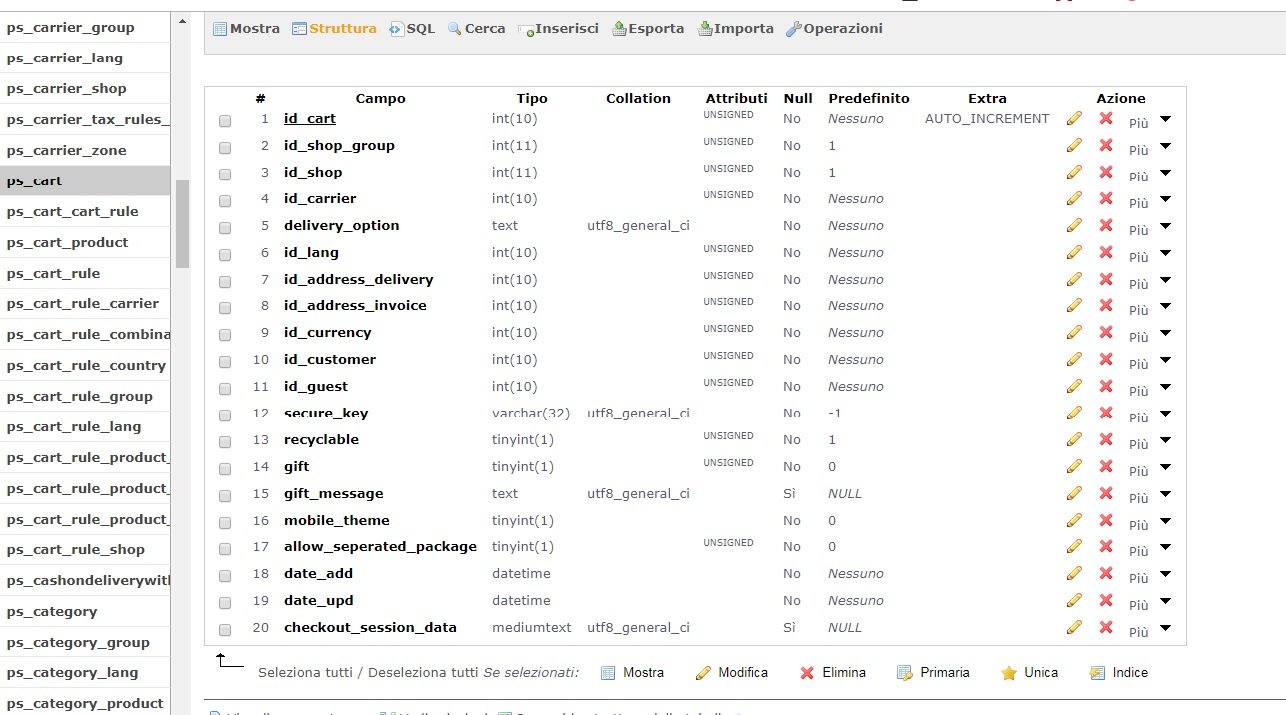Screen dimensions: 1286x715
Task: Check the gift_message row checkbox
Action: [225, 495]
